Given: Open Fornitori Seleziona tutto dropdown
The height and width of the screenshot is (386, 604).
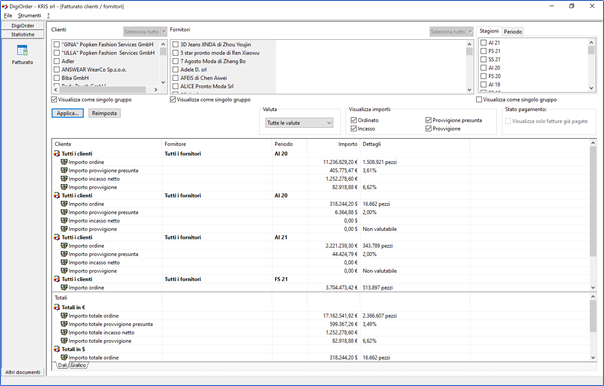Looking at the screenshot, I should click(x=470, y=32).
